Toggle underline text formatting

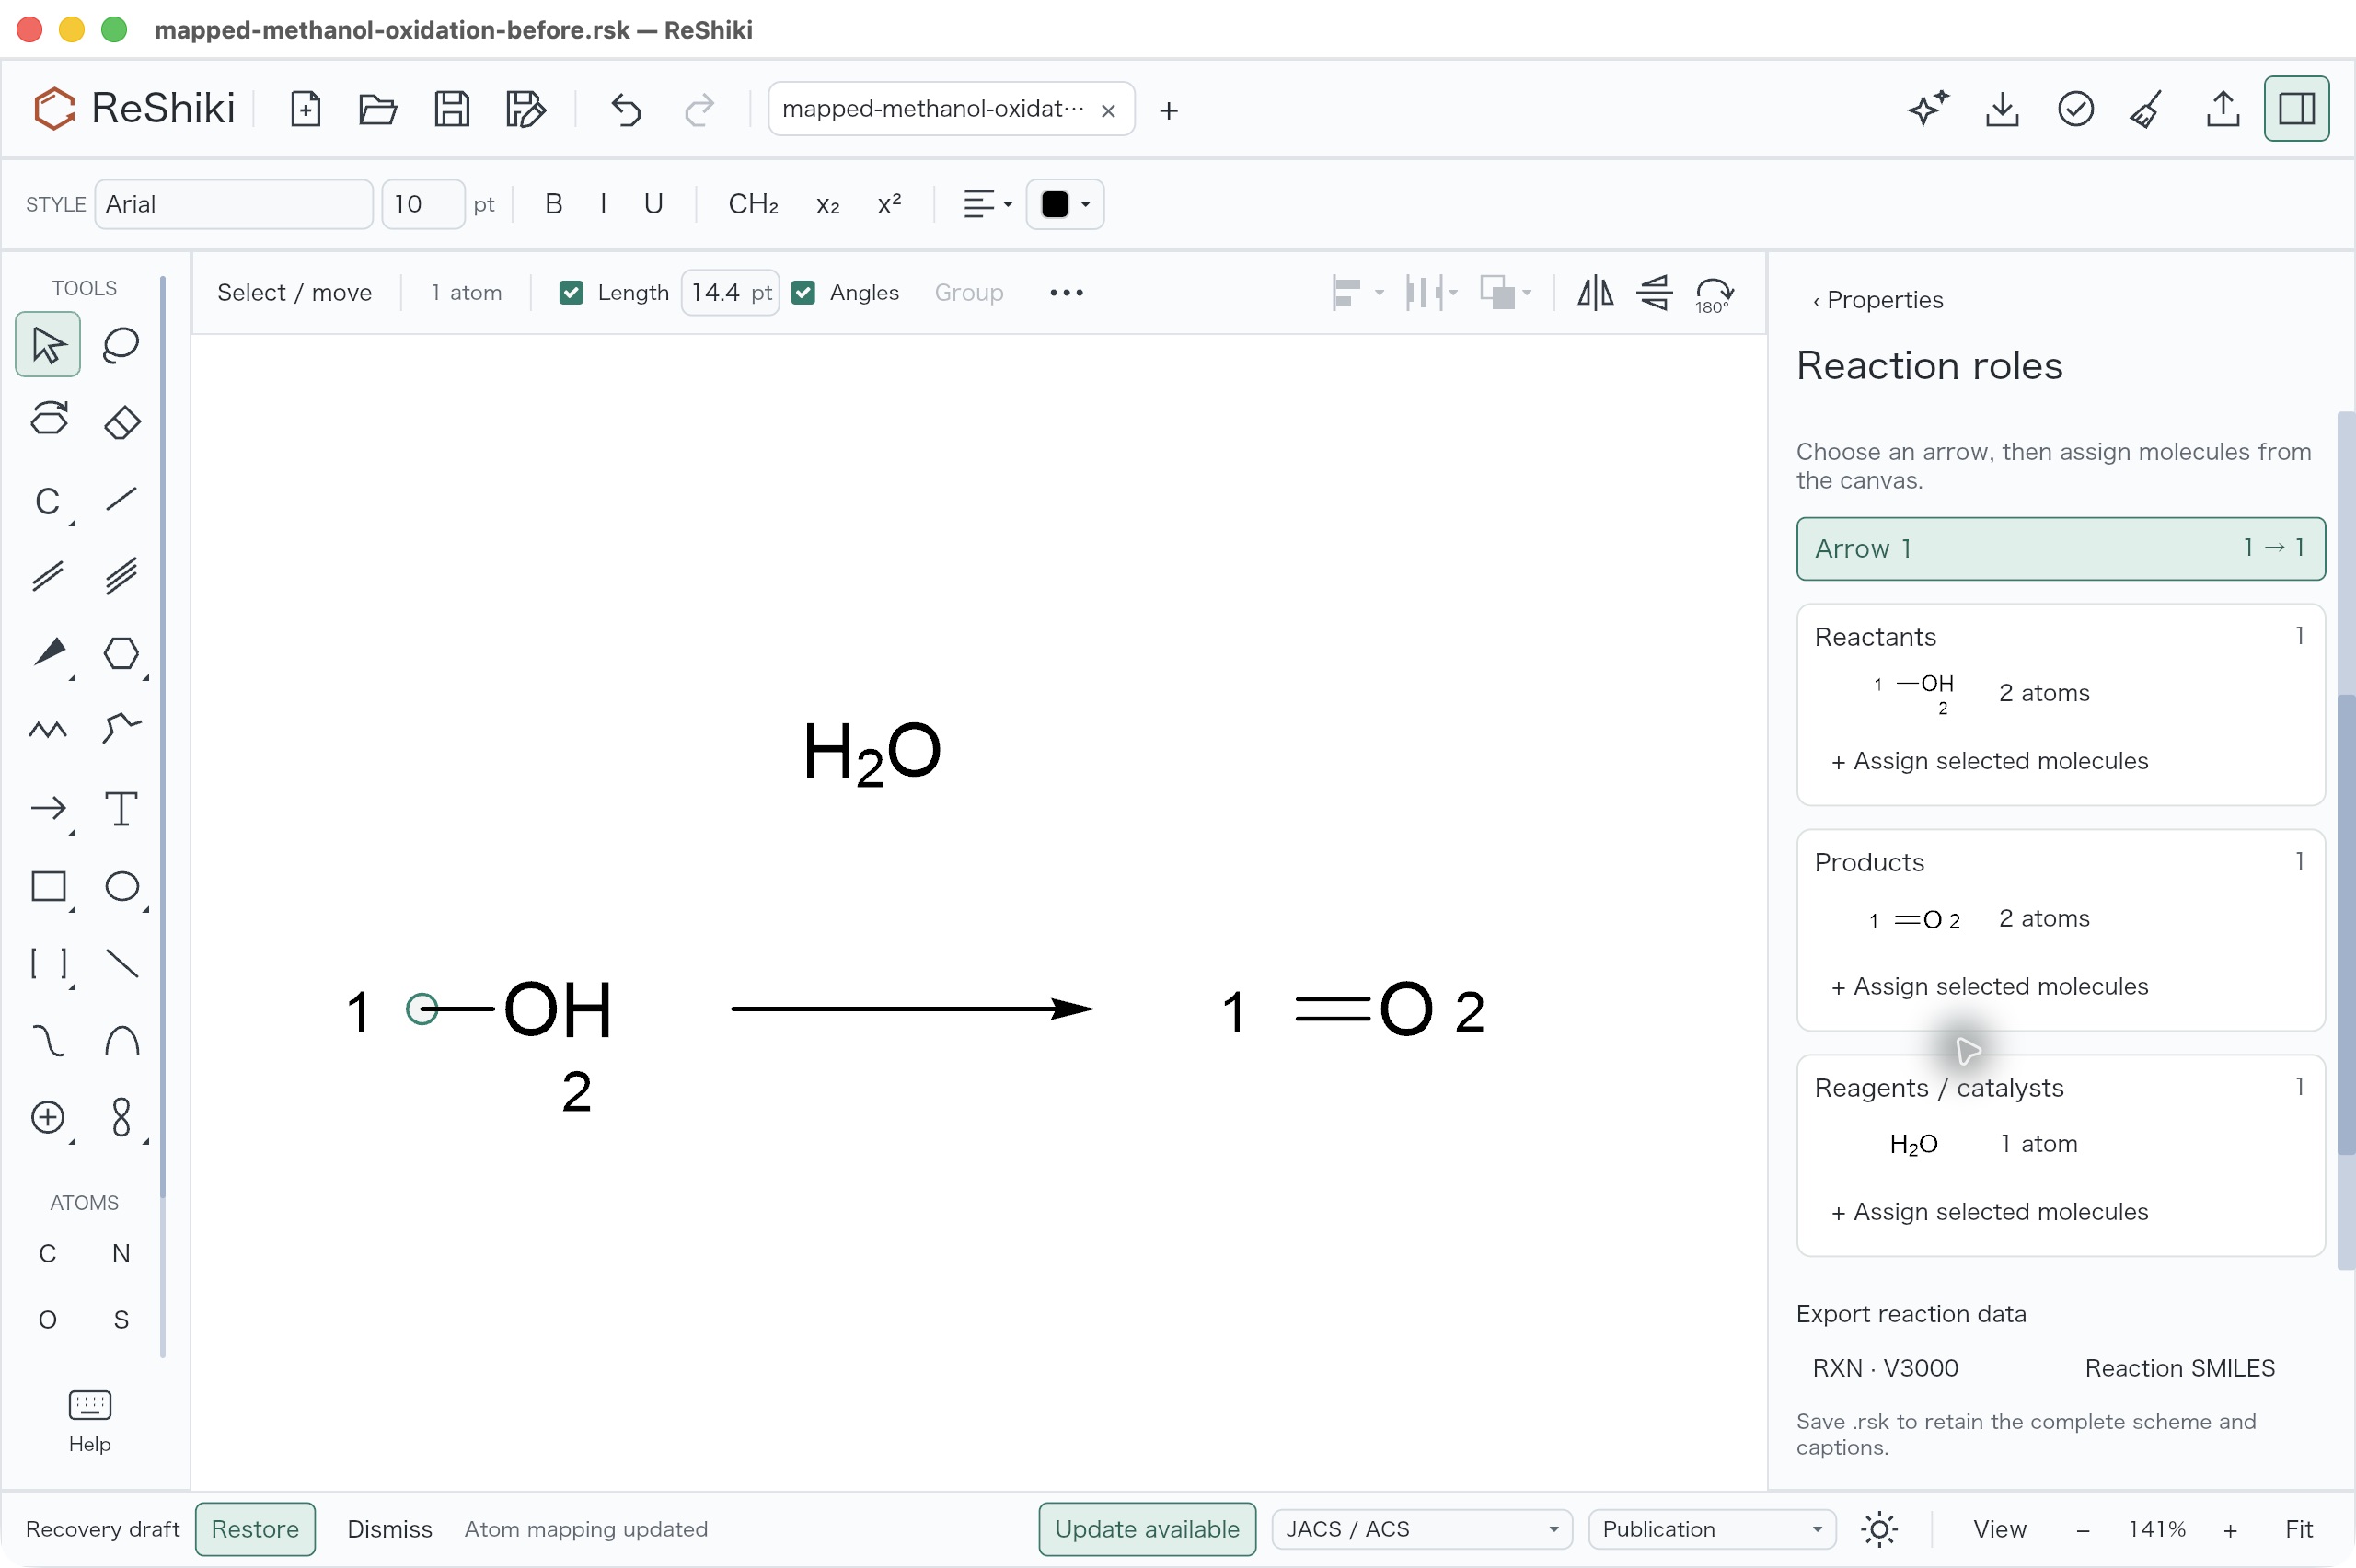click(653, 204)
